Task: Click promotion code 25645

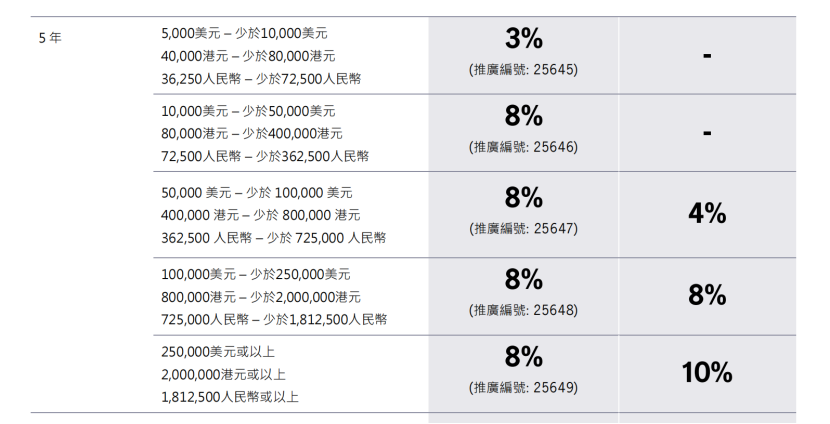Action: (x=523, y=69)
